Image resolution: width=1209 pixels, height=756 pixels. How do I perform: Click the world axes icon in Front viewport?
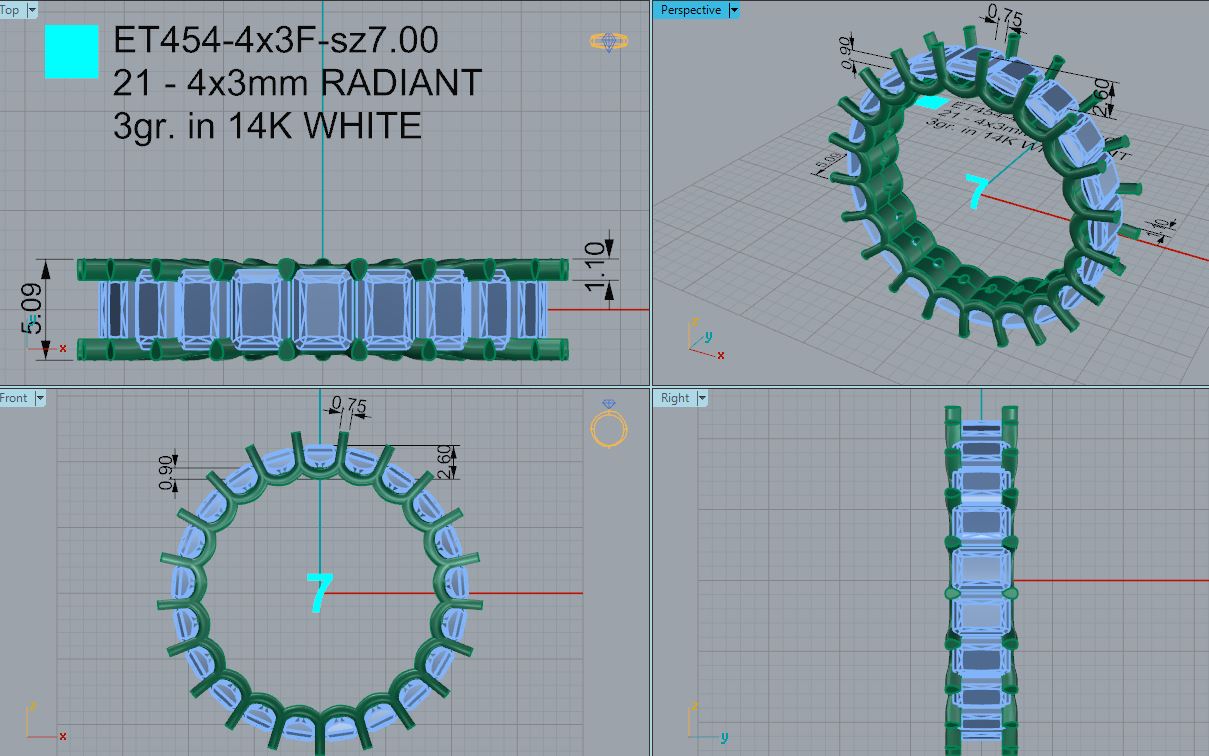[x=48, y=721]
